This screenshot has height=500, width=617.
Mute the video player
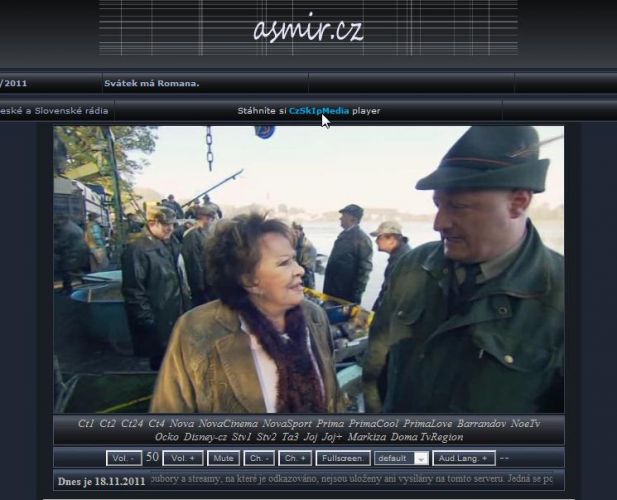pos(223,458)
